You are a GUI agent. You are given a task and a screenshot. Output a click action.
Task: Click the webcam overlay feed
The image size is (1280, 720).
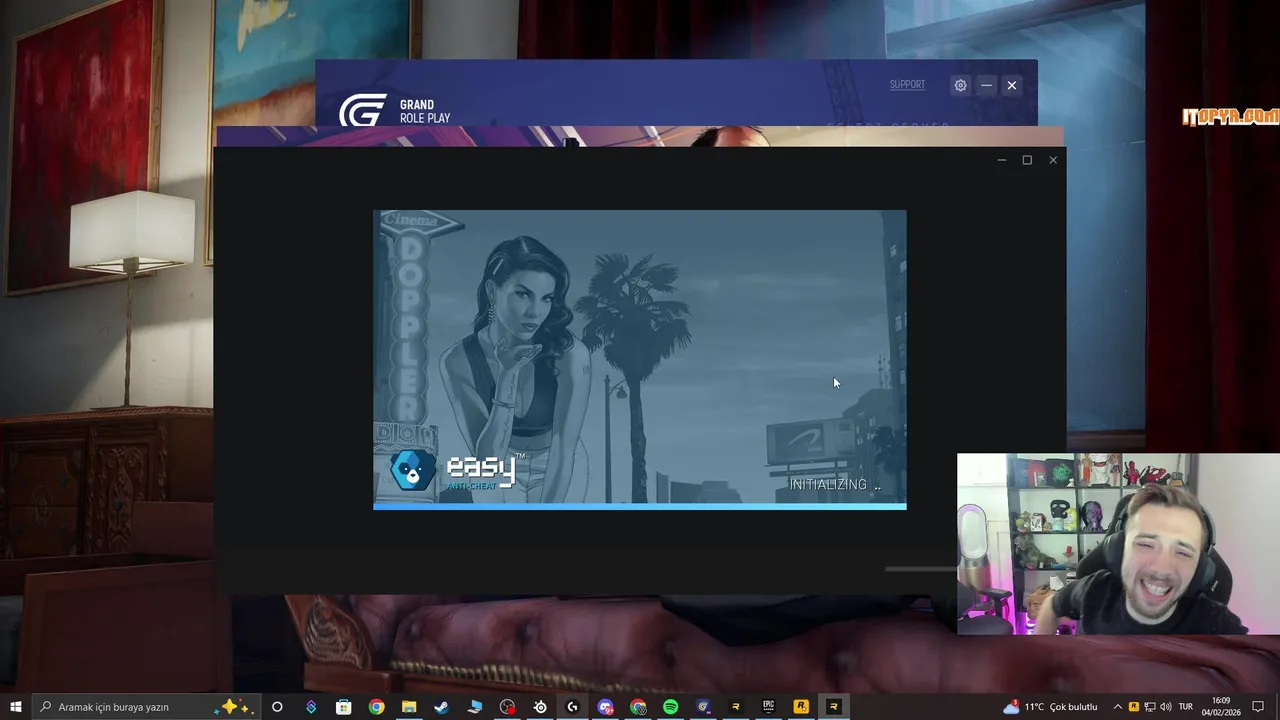(1118, 544)
